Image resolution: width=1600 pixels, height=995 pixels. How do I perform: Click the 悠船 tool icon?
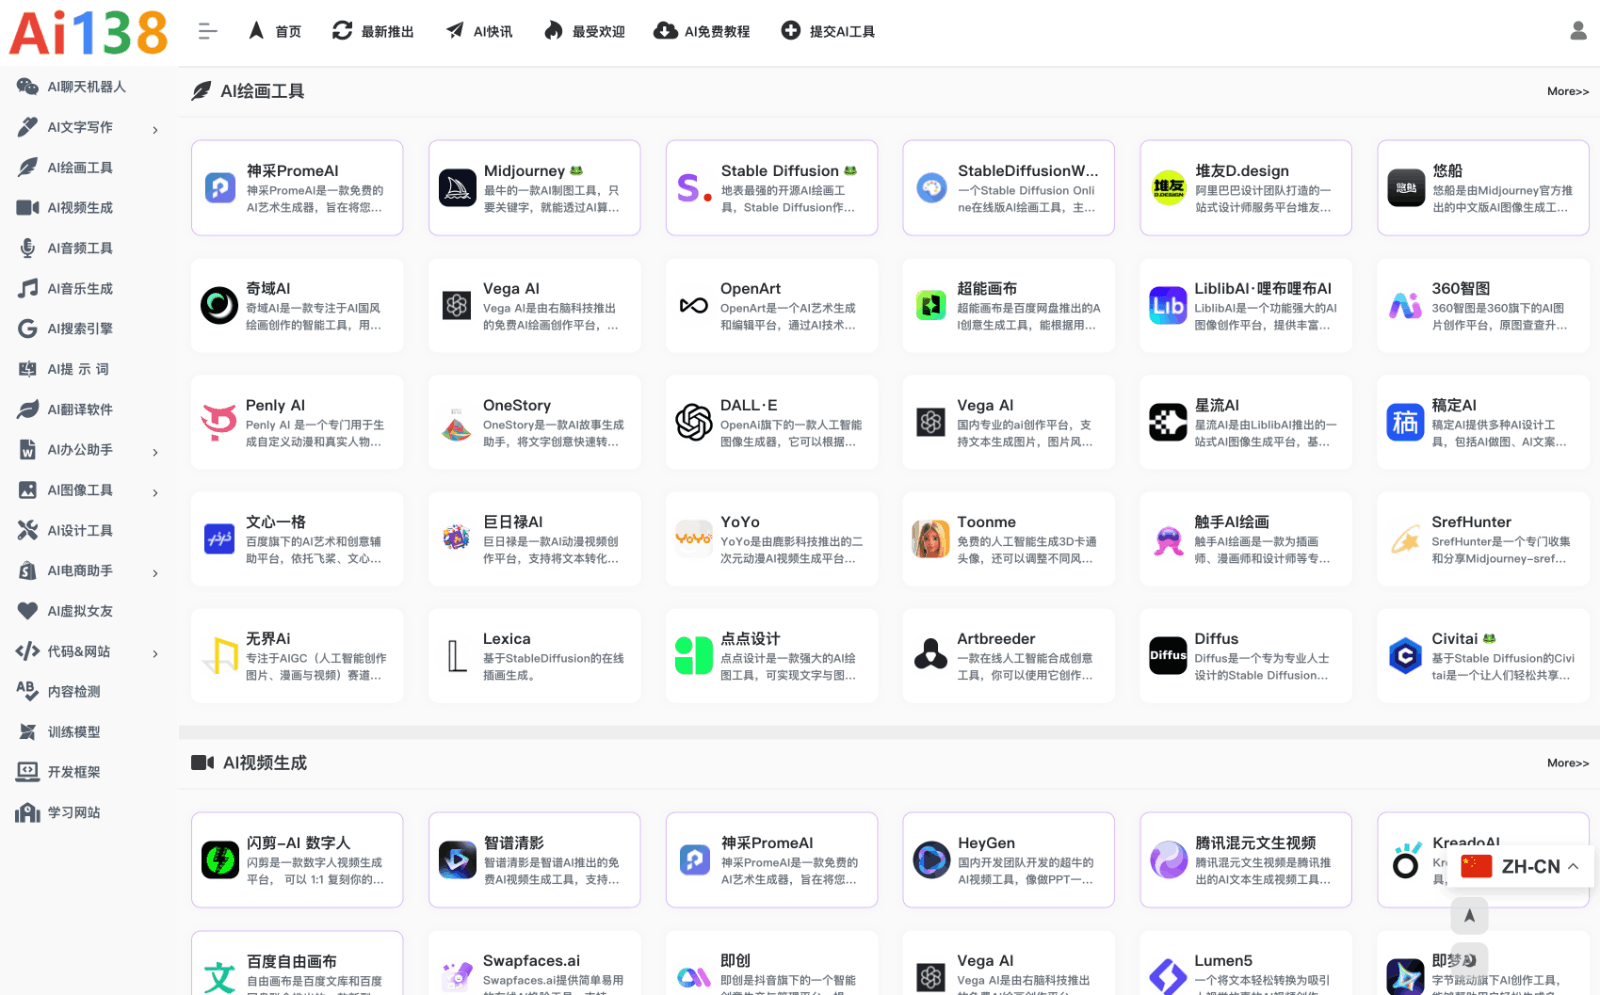[x=1406, y=188]
